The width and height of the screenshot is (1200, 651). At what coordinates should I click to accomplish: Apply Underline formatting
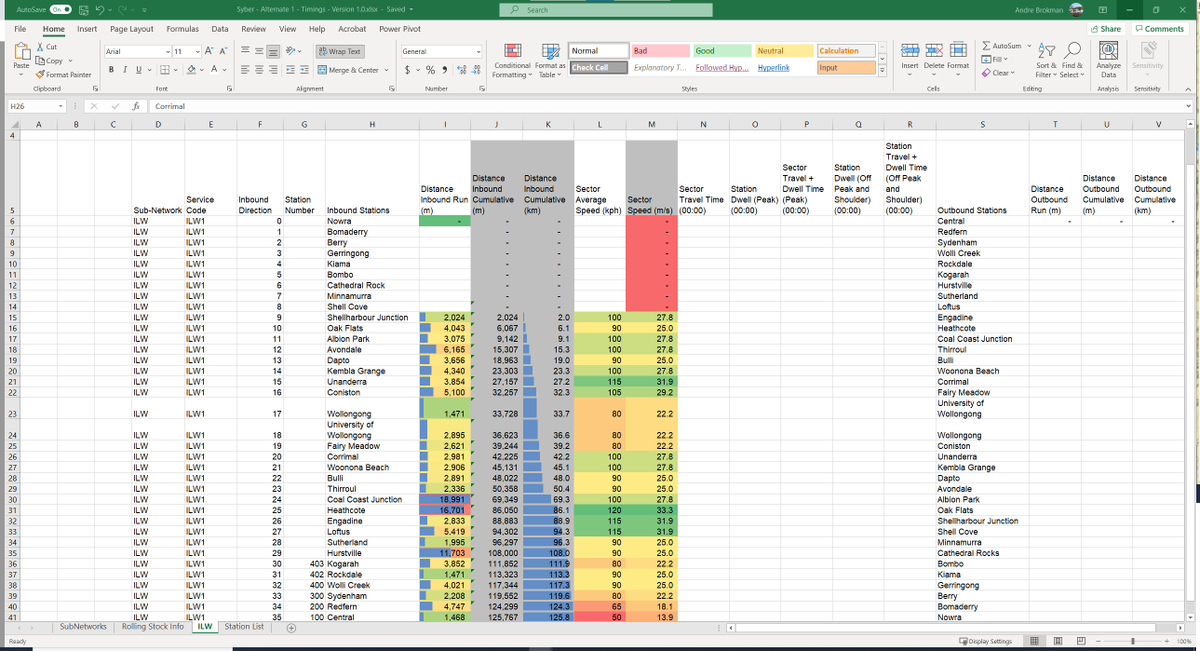(140, 69)
